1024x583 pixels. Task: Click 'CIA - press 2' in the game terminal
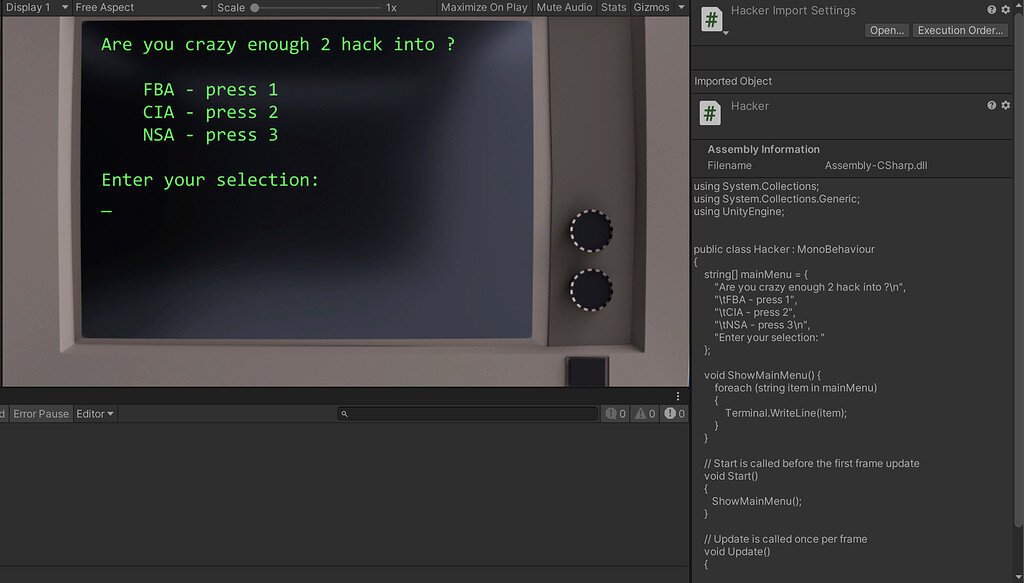click(x=210, y=112)
